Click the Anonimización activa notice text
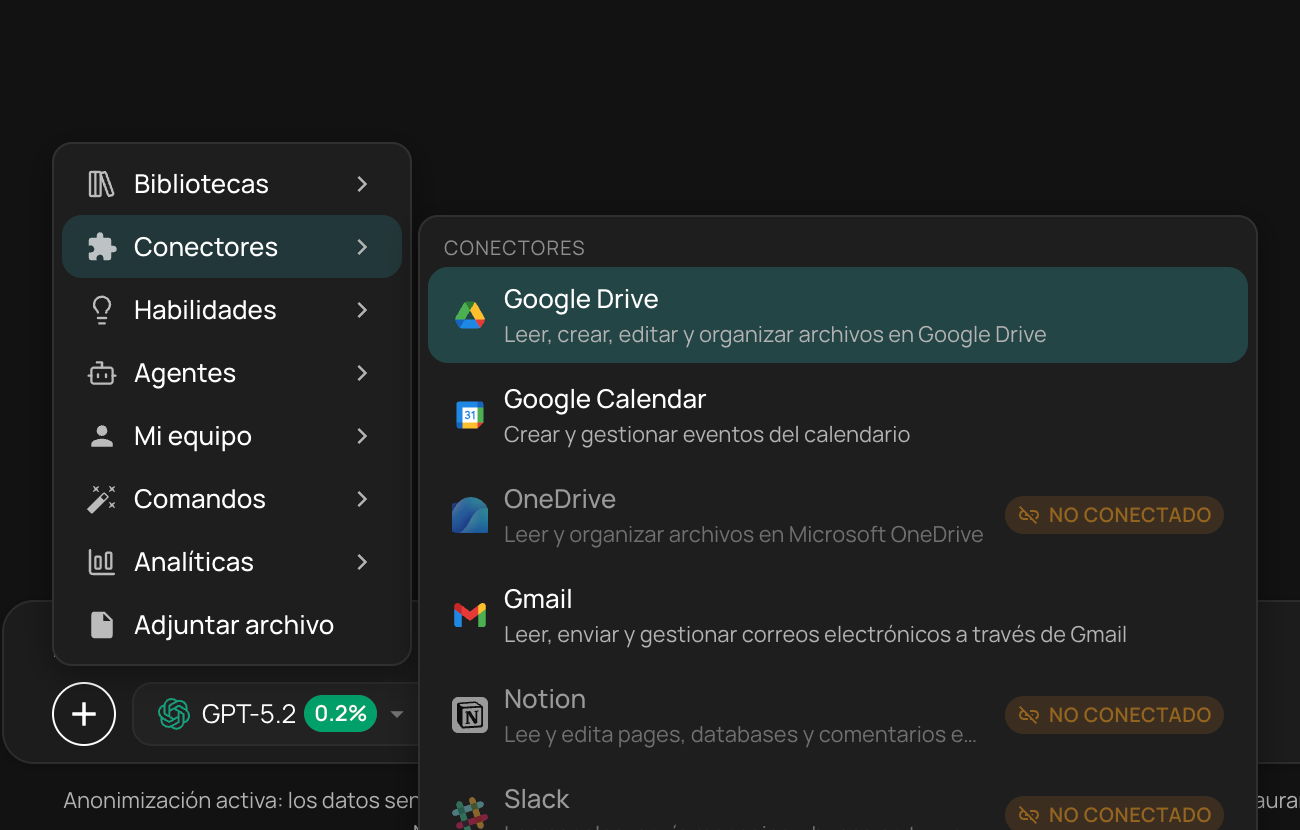1300x830 pixels. 240,801
